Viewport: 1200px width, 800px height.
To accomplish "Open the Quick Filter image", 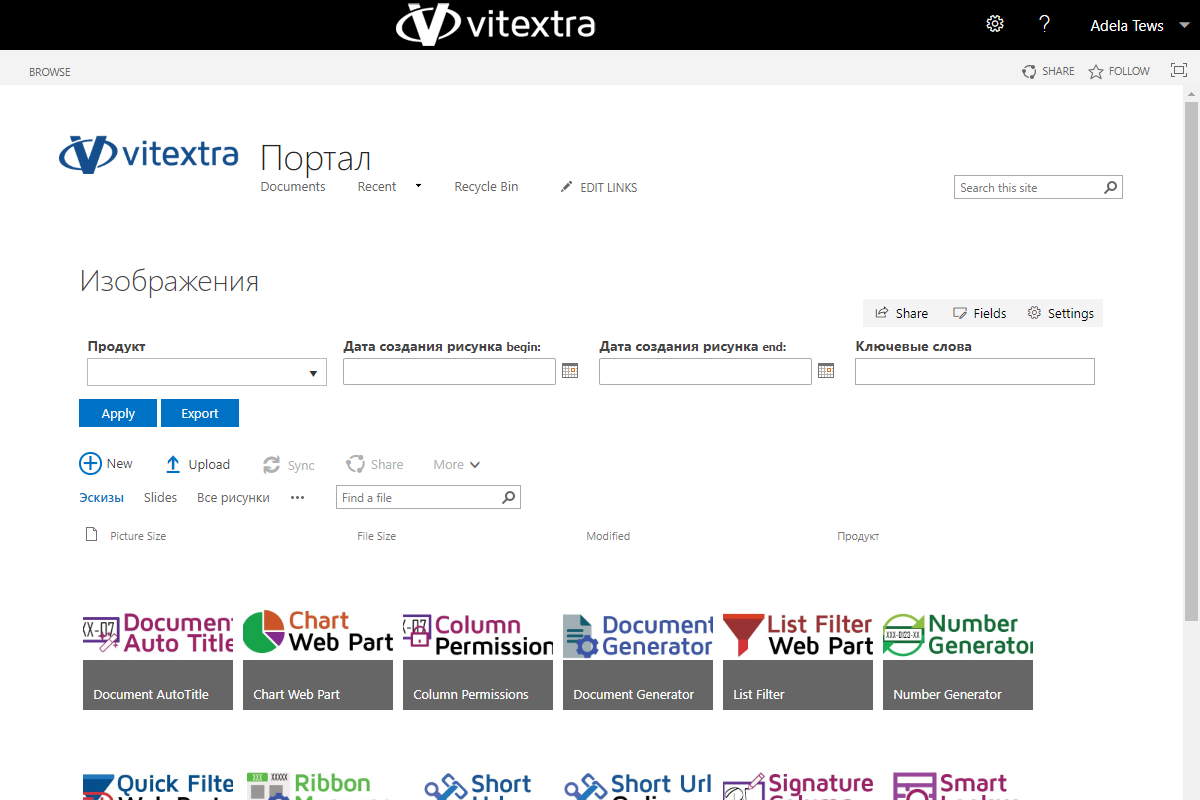I will tap(158, 785).
